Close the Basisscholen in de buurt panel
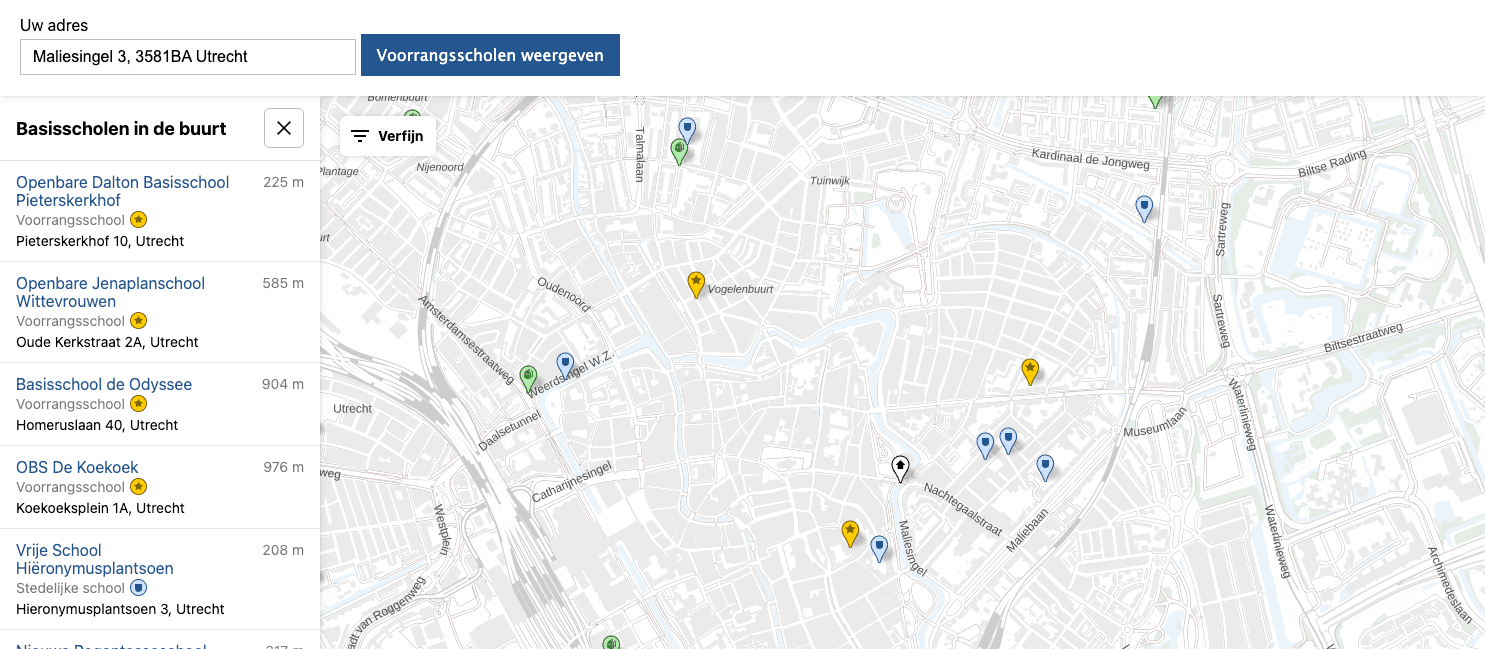Screen dimensions: 1485x649 click(284, 128)
